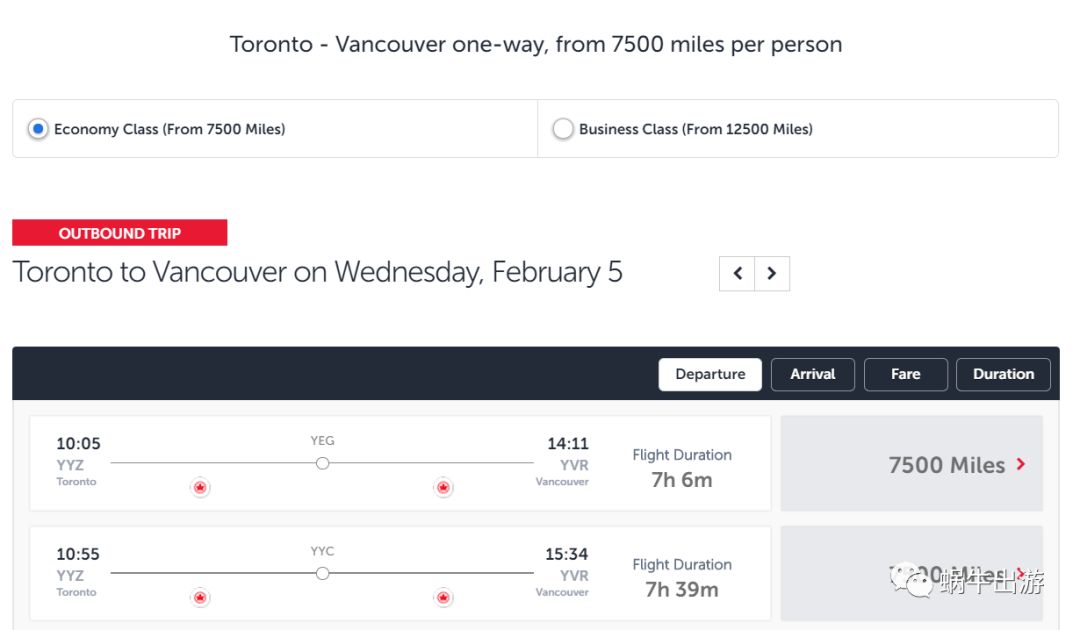Sort flights by Duration

click(x=1003, y=374)
